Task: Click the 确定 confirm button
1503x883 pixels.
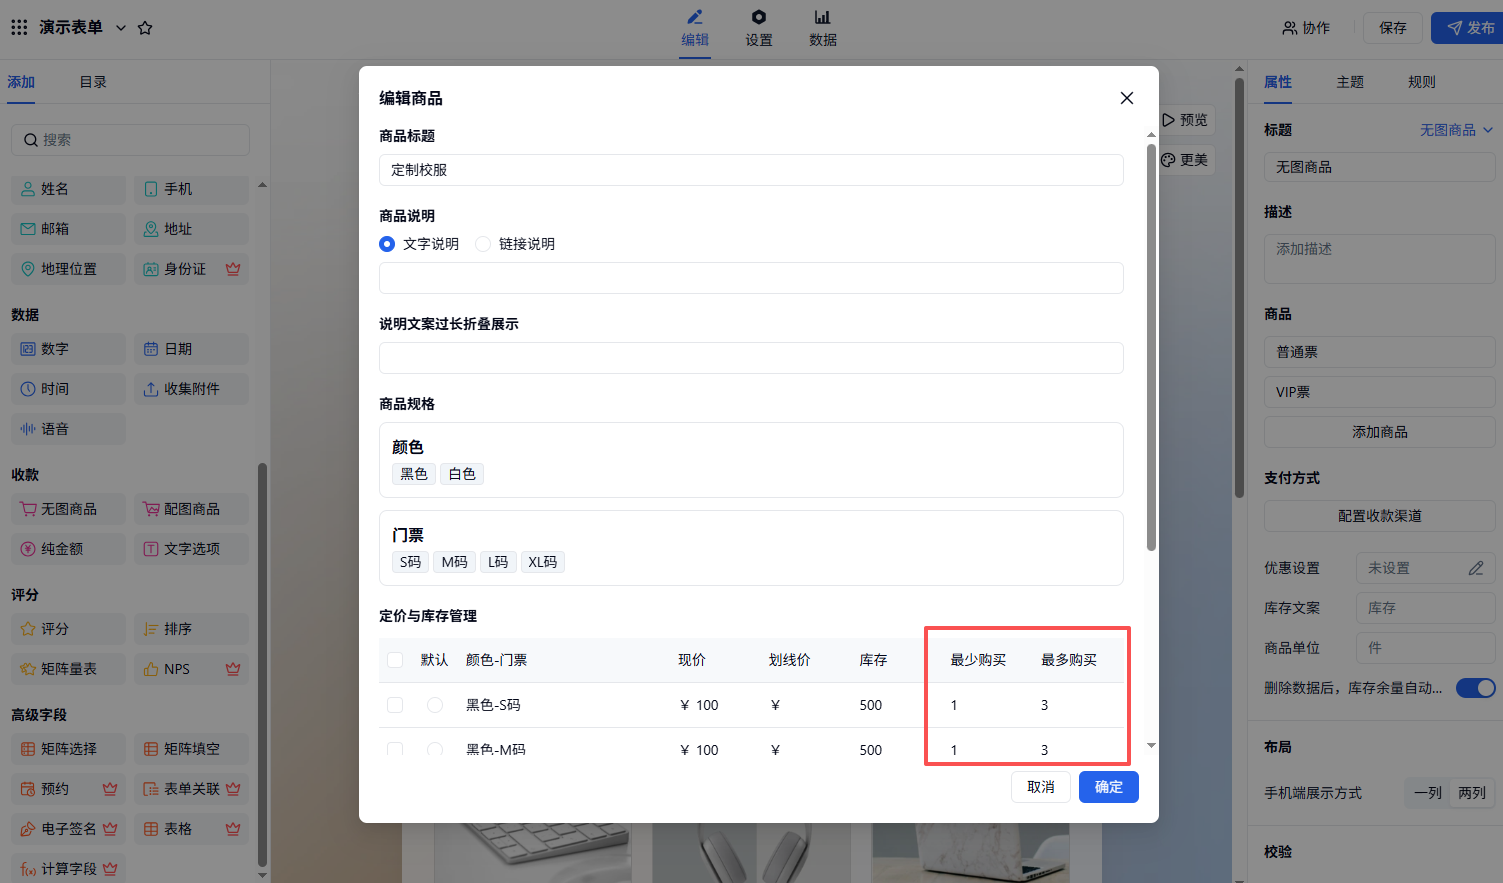Action: coord(1108,787)
